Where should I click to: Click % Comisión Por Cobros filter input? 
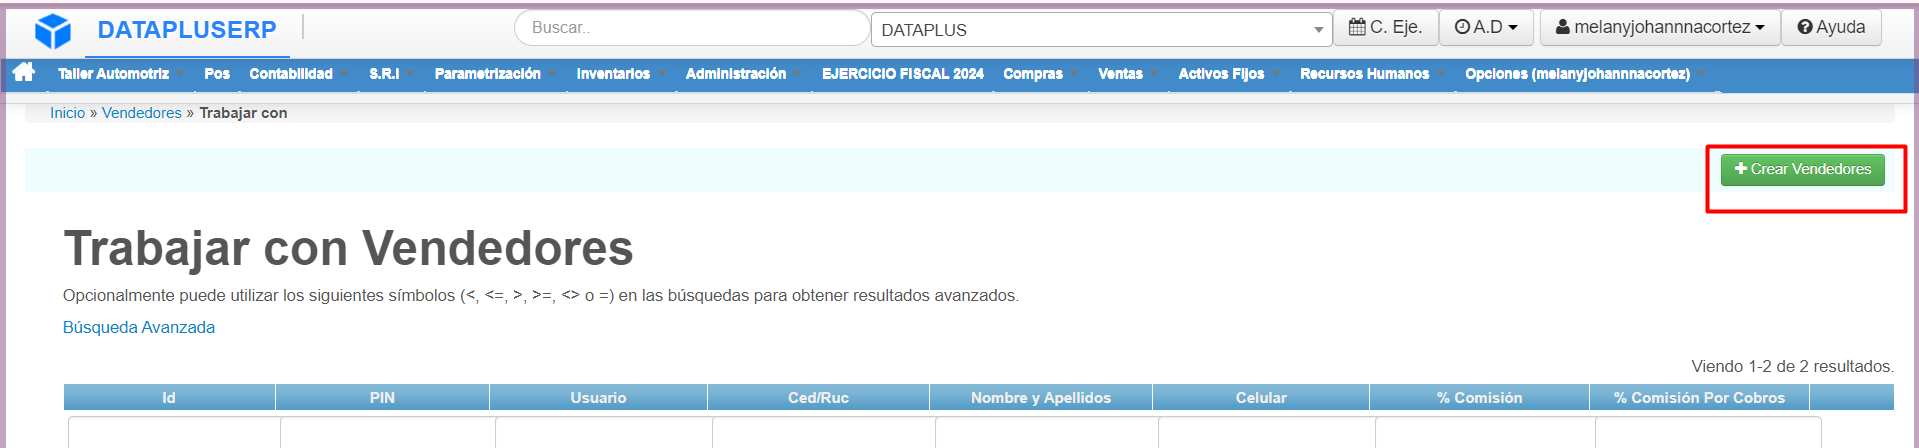pyautogui.click(x=1708, y=433)
